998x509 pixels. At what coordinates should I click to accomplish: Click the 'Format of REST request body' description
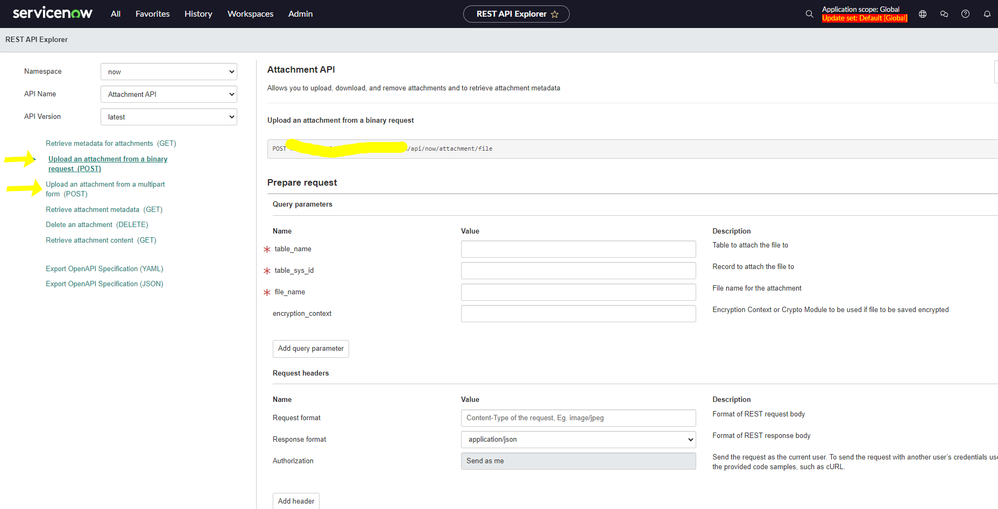tap(759, 414)
